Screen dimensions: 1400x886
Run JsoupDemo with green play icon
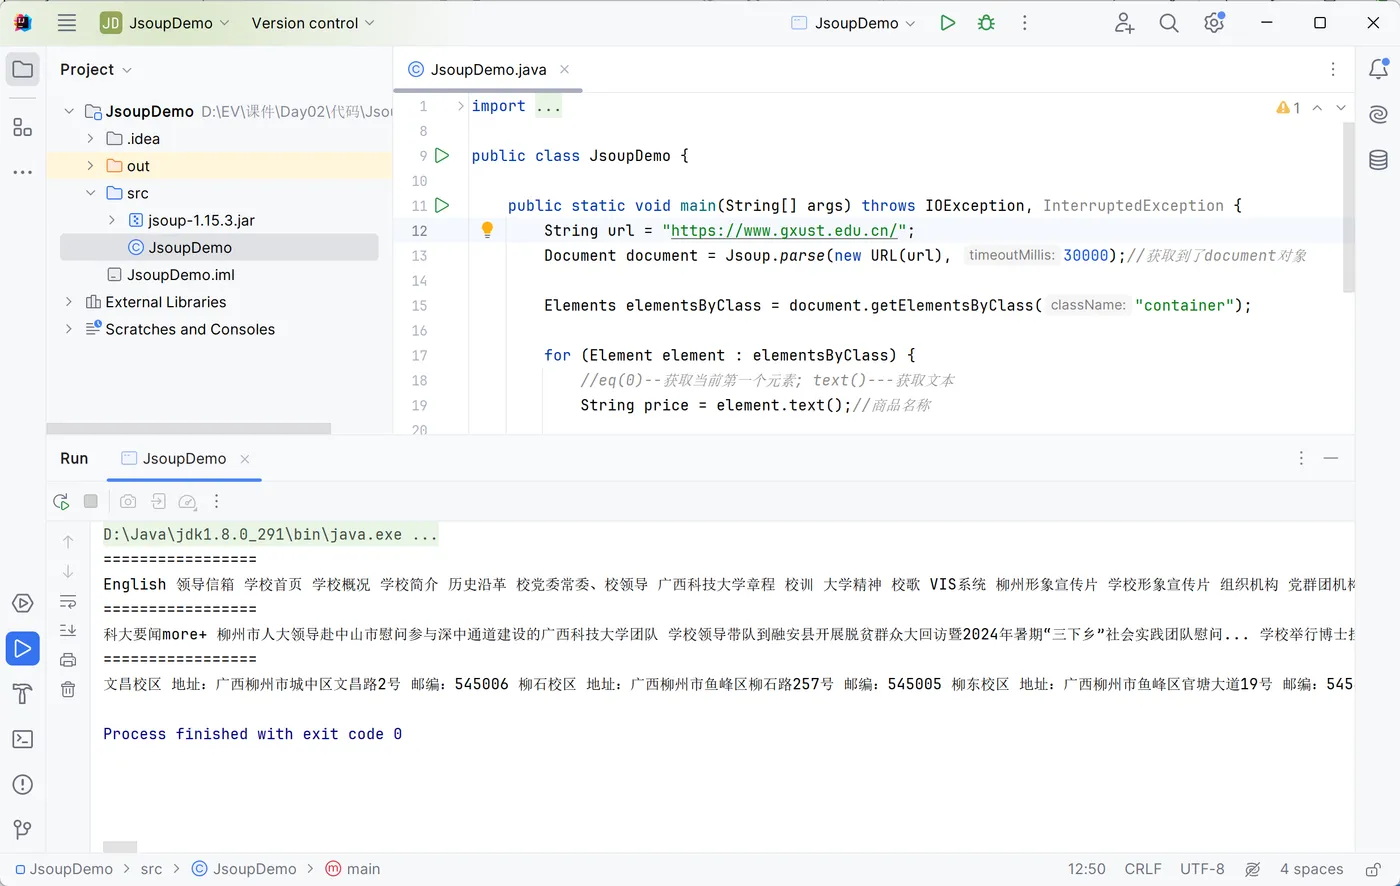(x=948, y=23)
